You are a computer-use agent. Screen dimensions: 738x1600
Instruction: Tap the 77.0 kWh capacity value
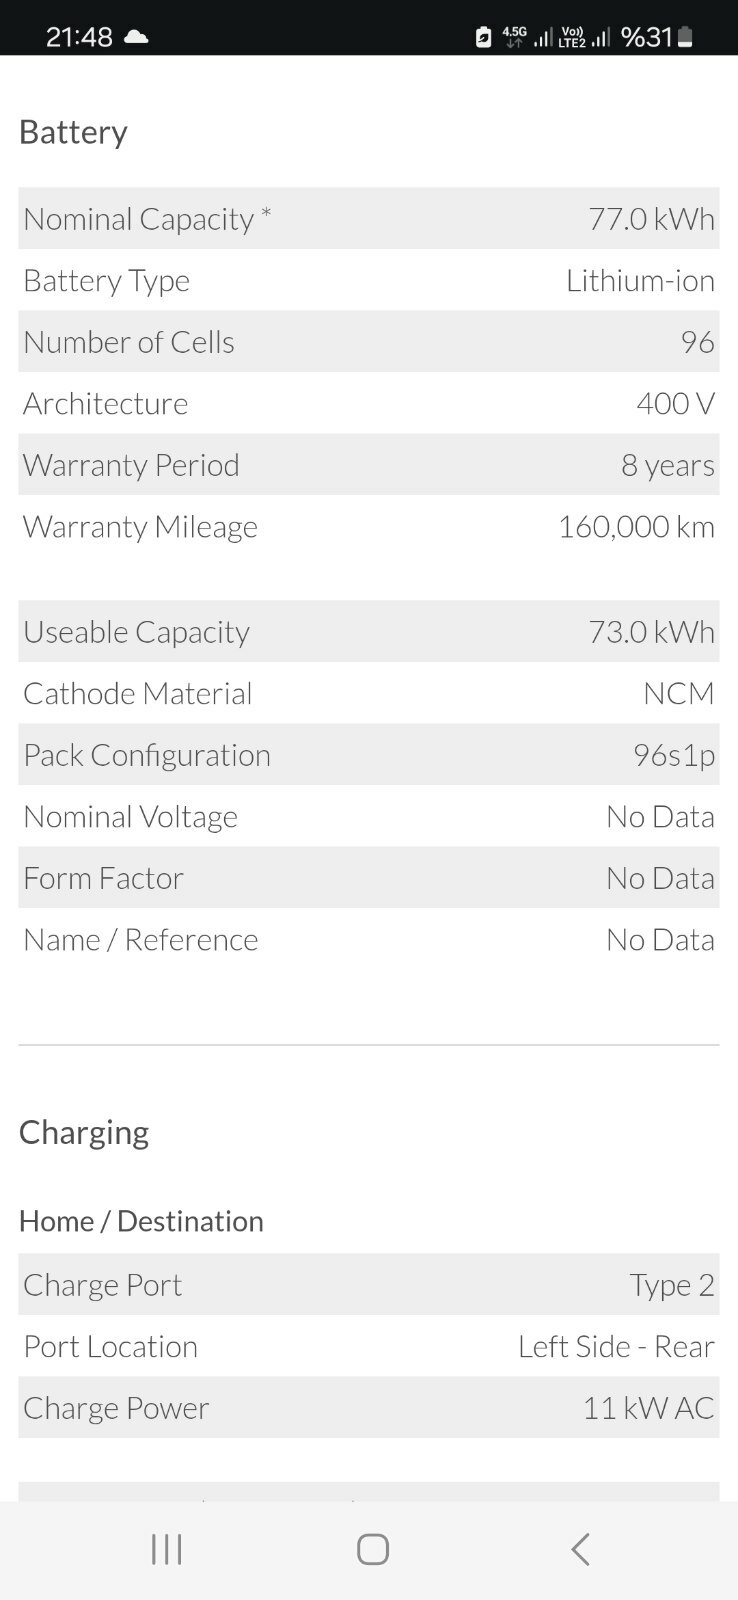[x=651, y=219]
